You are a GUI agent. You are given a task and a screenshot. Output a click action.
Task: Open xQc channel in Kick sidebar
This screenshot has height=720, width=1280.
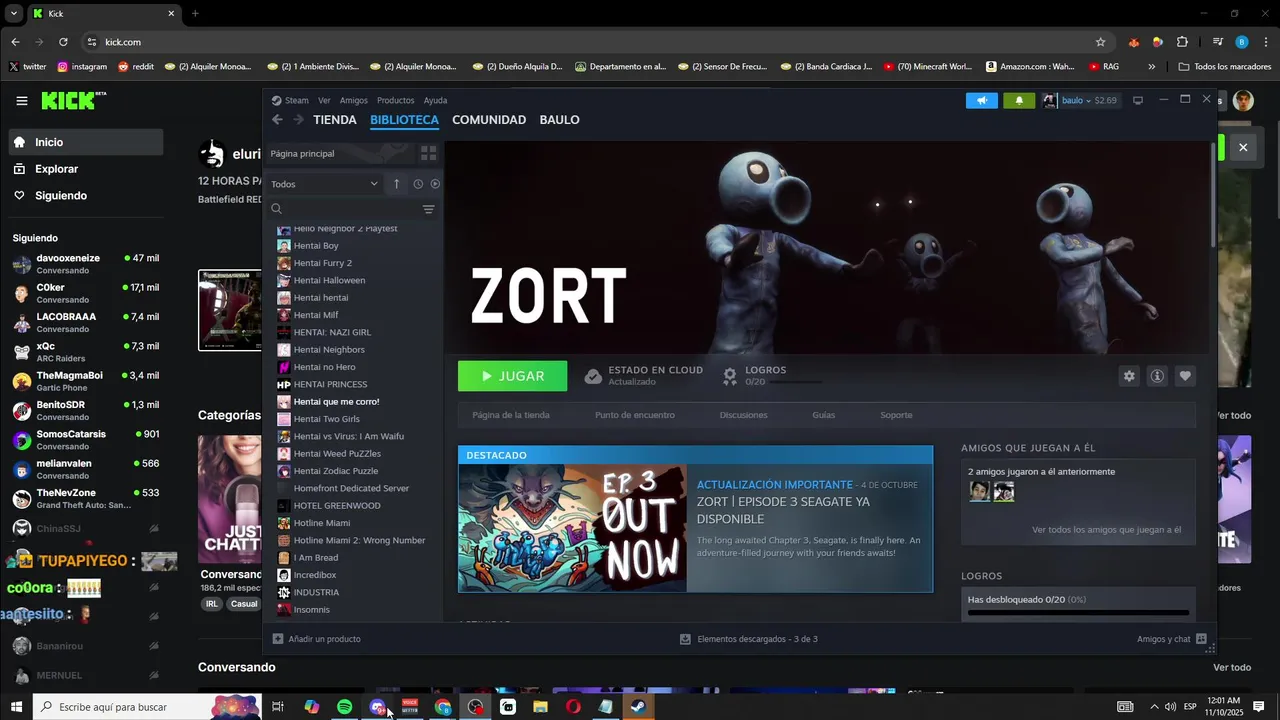(x=85, y=352)
